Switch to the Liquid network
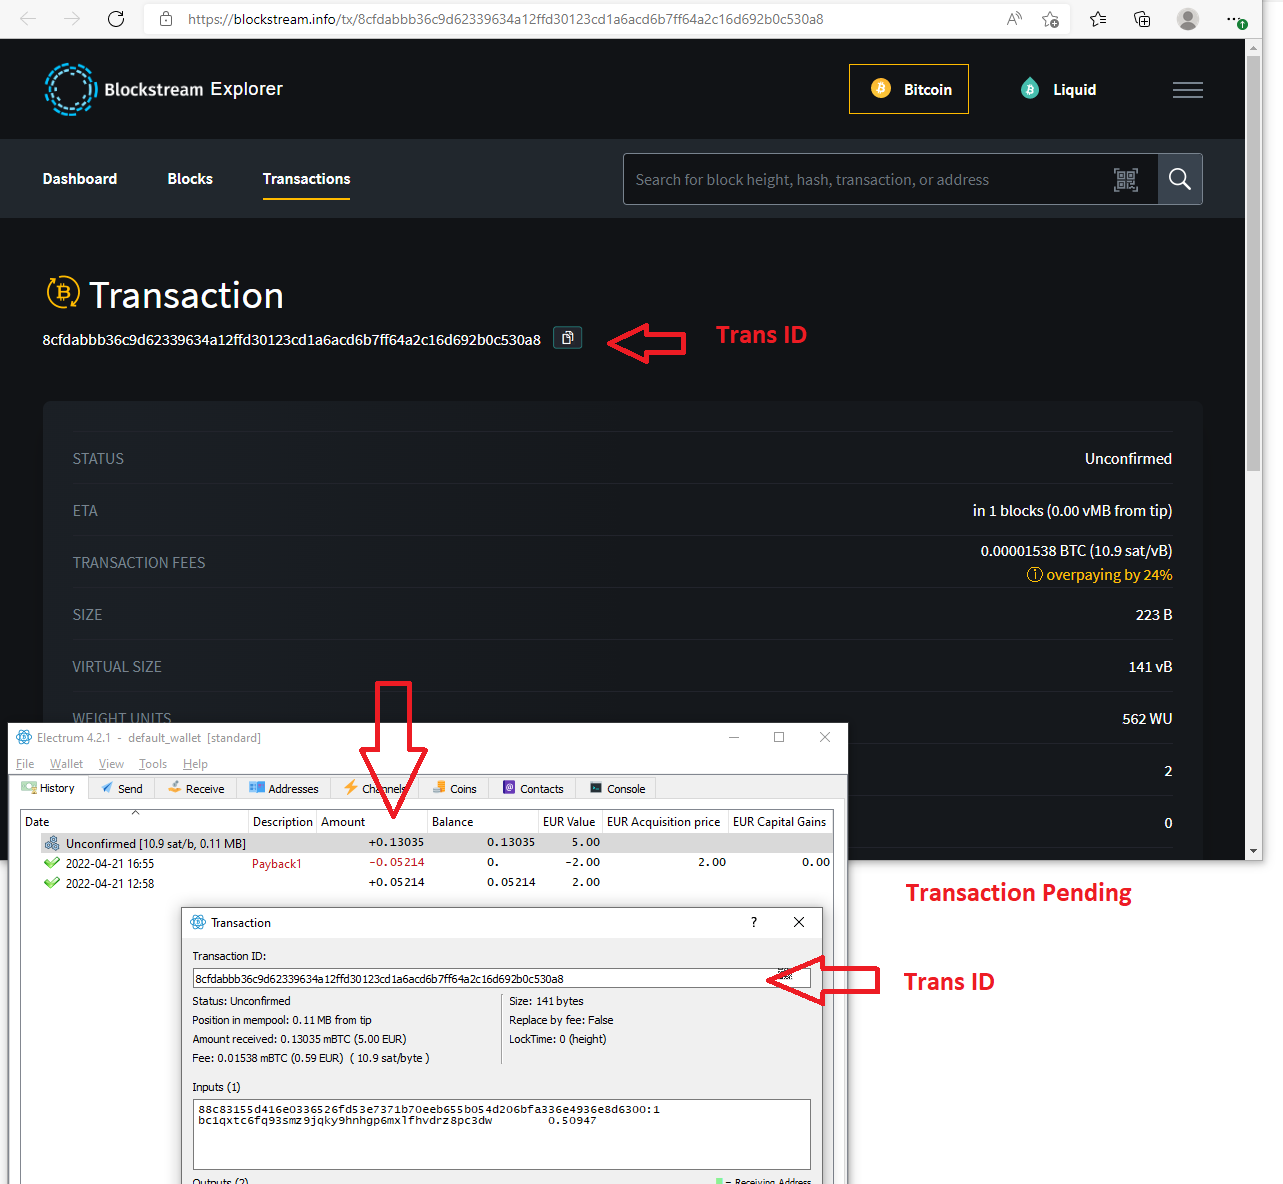1283x1184 pixels. click(x=1059, y=90)
